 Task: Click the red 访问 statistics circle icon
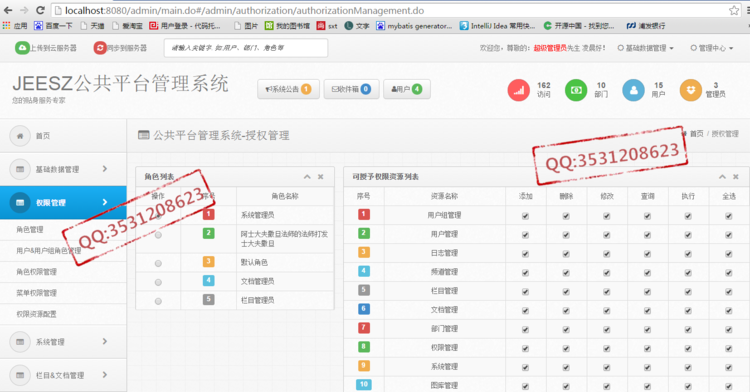pyautogui.click(x=518, y=90)
